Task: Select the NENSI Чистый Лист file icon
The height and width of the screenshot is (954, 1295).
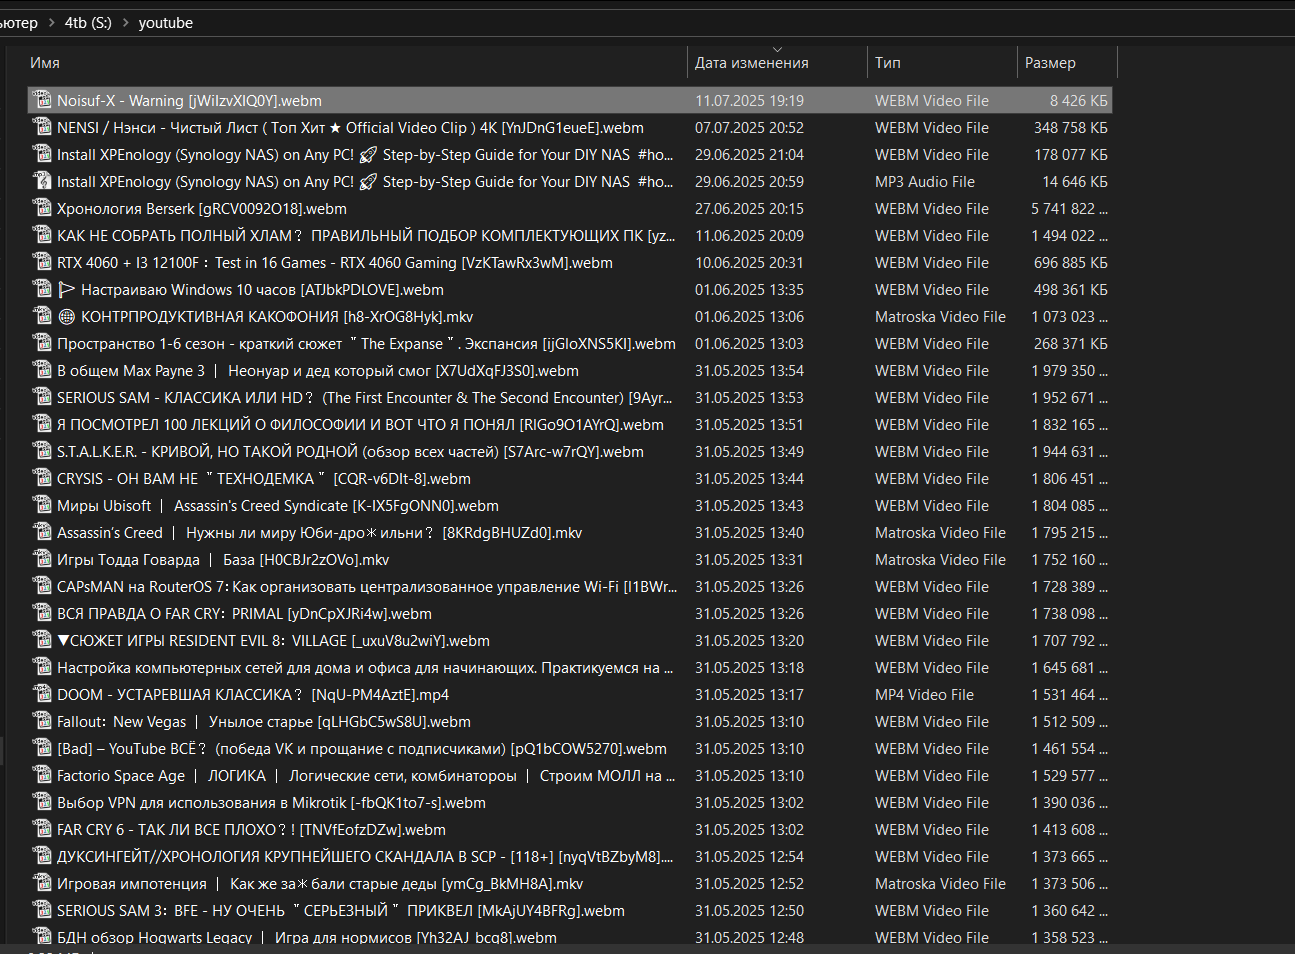Action: (x=42, y=127)
